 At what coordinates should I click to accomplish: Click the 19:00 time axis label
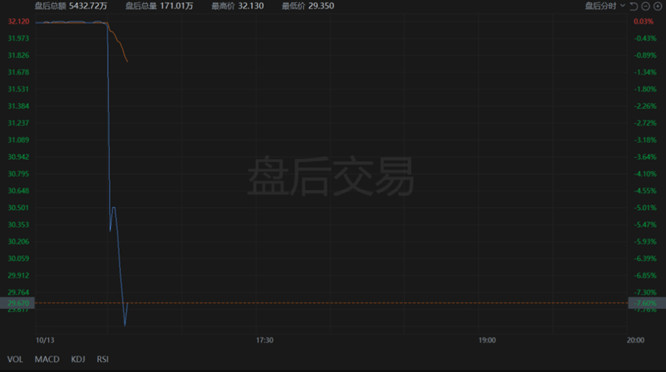pyautogui.click(x=487, y=340)
